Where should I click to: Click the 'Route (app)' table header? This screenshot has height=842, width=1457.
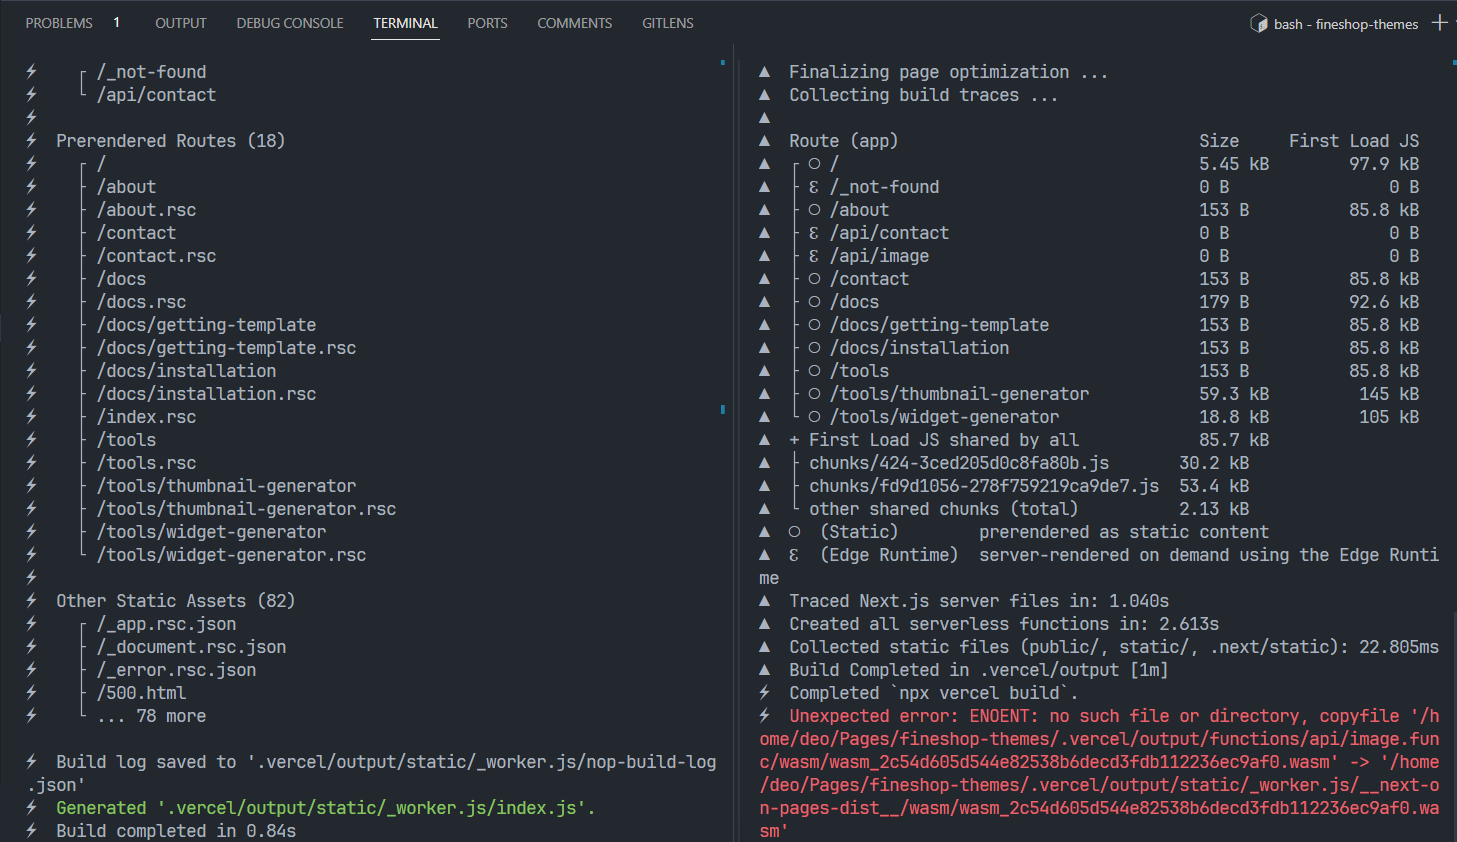(x=844, y=141)
